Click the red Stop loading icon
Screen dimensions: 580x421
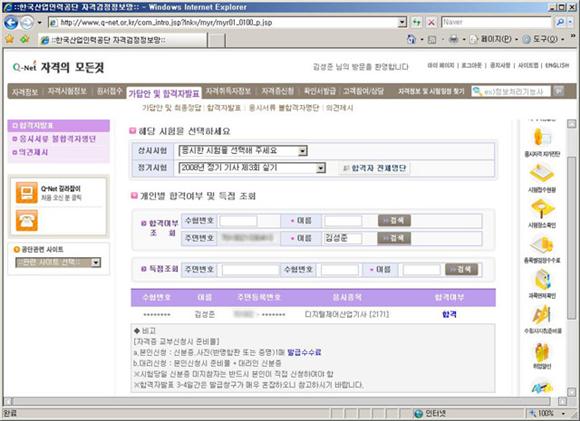coord(431,23)
